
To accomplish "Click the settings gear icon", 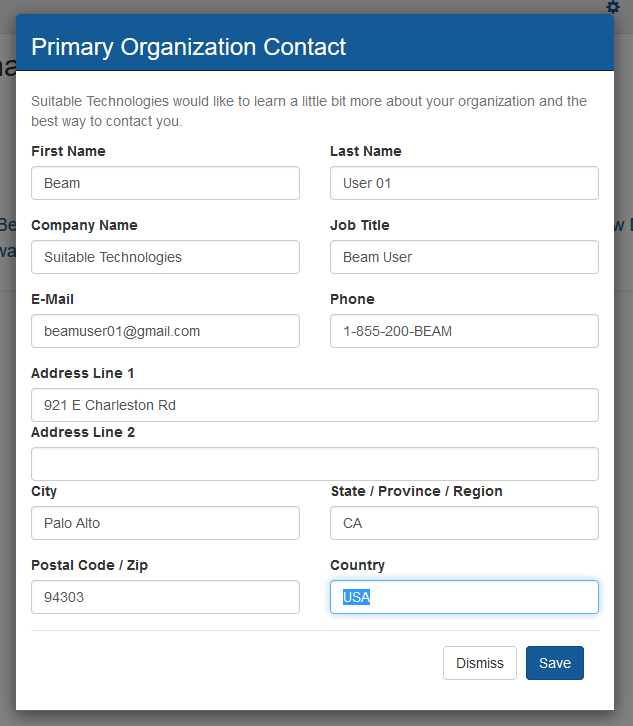I will (x=613, y=7).
